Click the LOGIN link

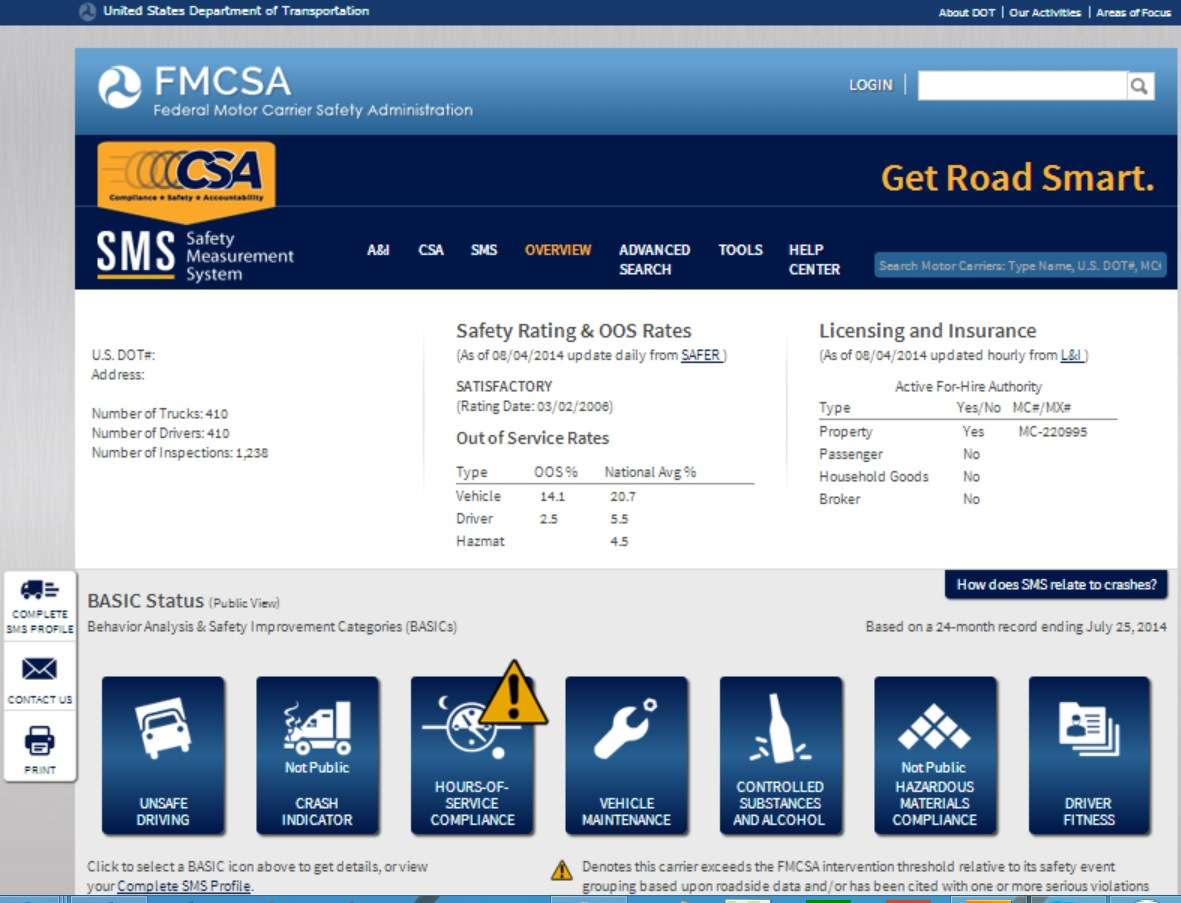tap(869, 86)
